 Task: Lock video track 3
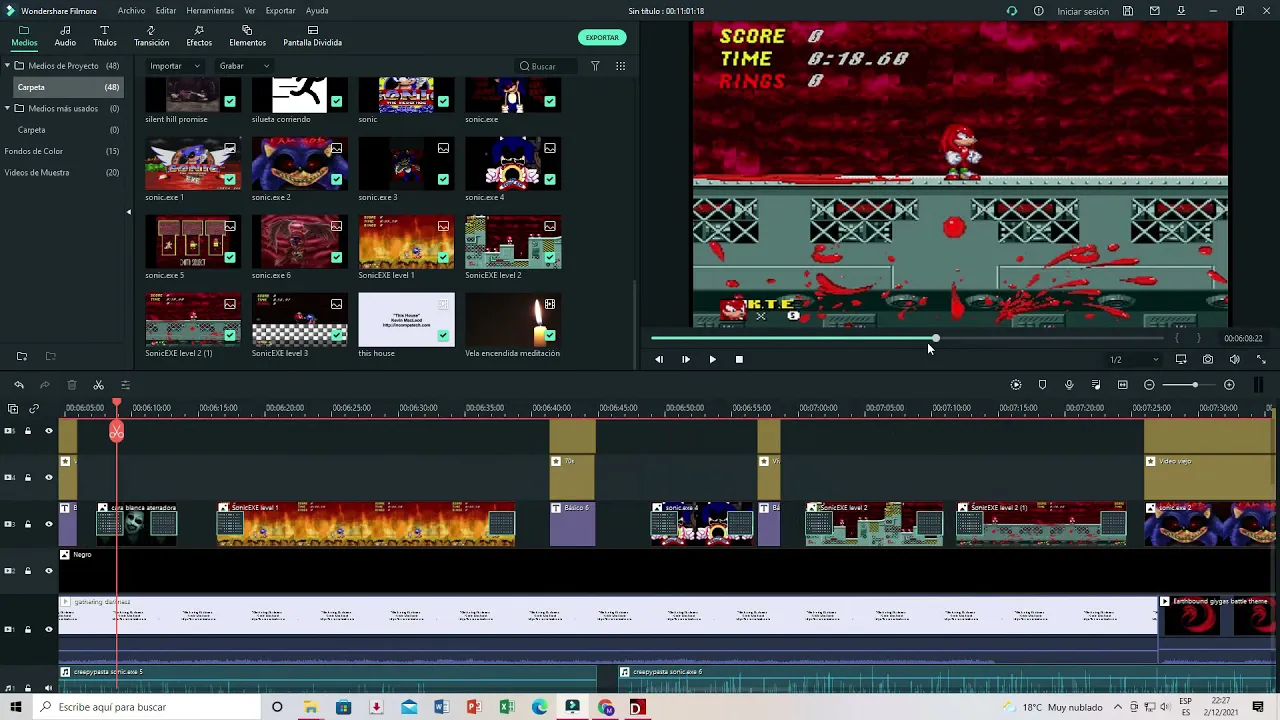tap(28, 524)
